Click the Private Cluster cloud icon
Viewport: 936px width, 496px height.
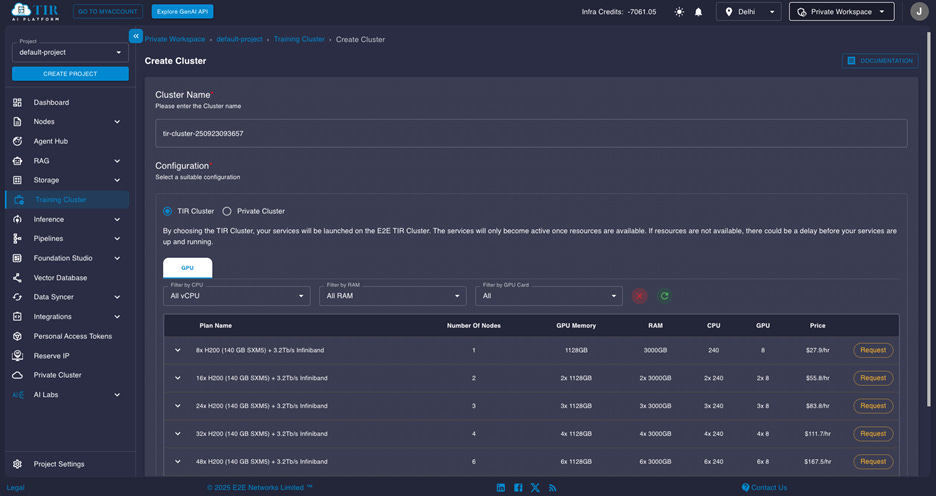click(17, 375)
